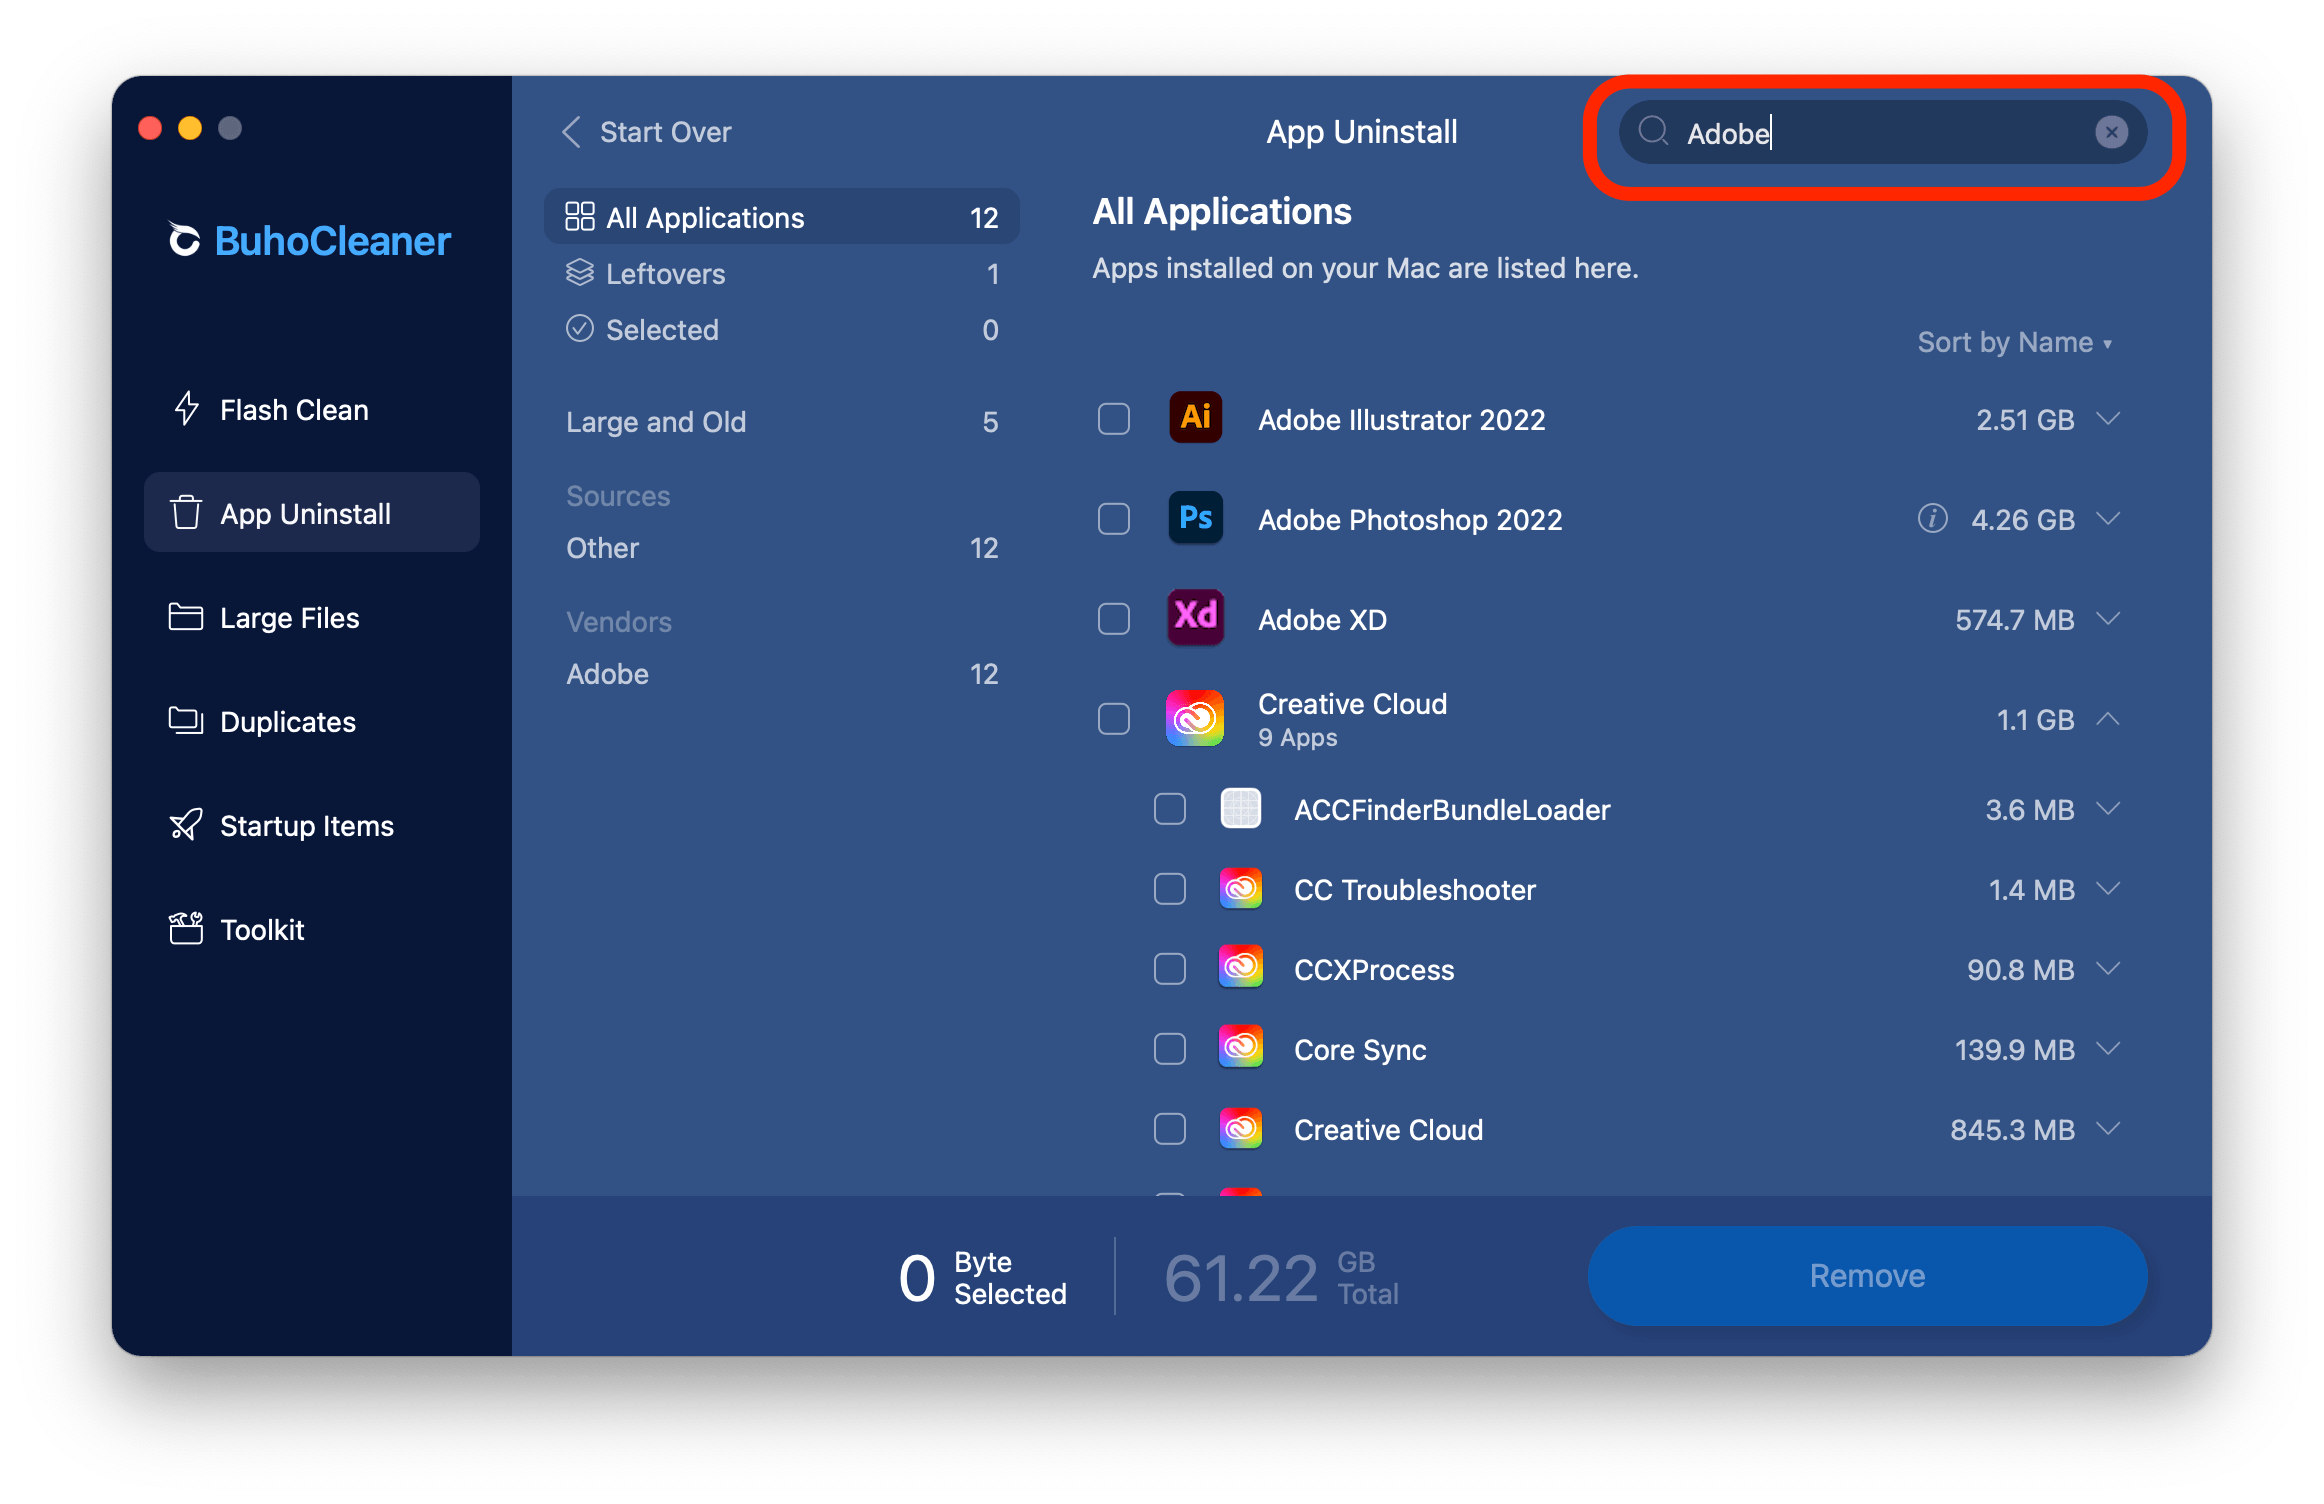Go back with Start Over
Viewport: 2324px width, 1504px height.
pos(647,132)
